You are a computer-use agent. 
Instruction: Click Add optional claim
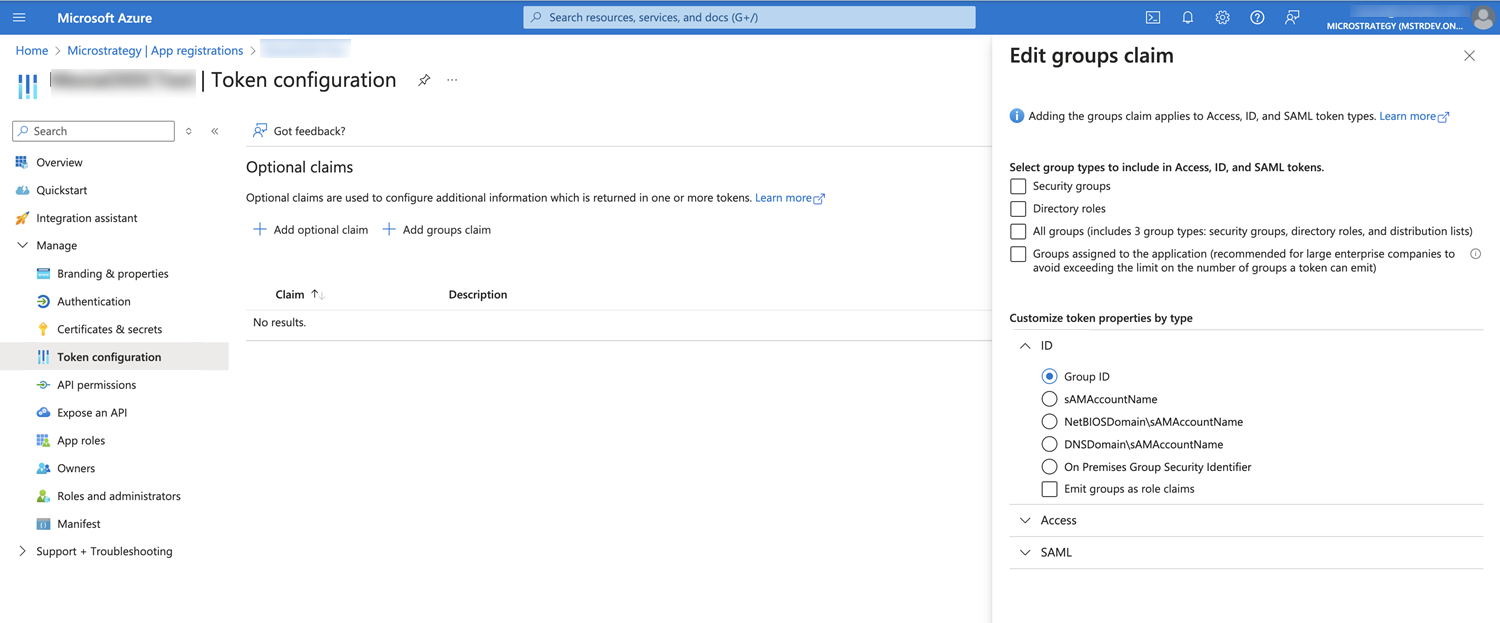310,230
